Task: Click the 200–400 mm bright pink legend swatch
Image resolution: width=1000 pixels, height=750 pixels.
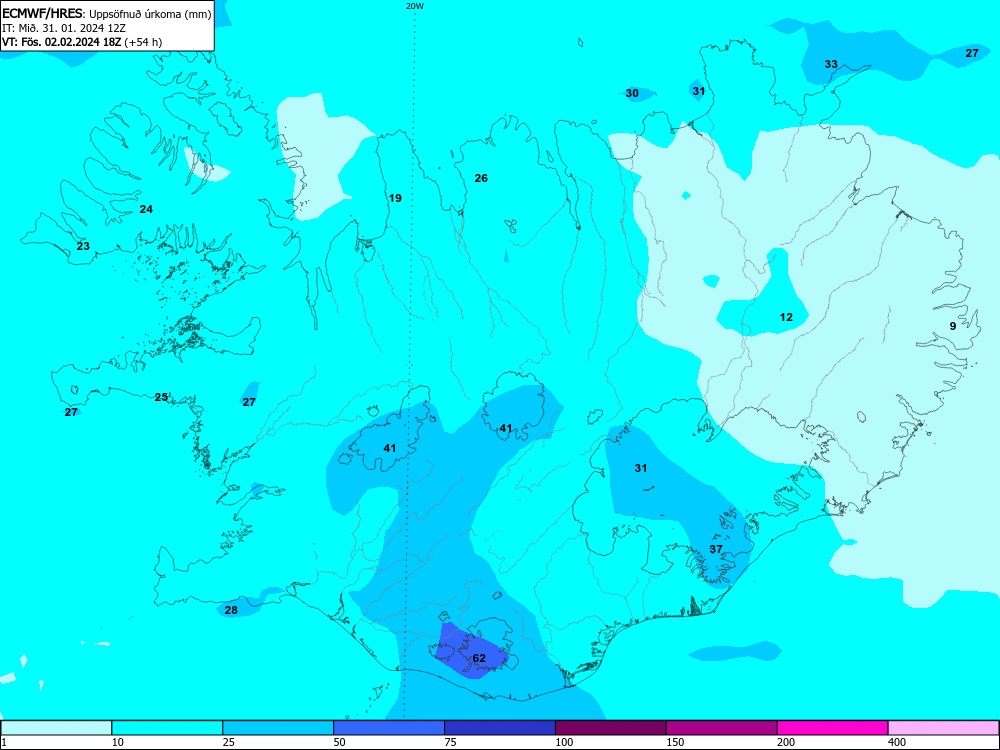Action: click(833, 728)
